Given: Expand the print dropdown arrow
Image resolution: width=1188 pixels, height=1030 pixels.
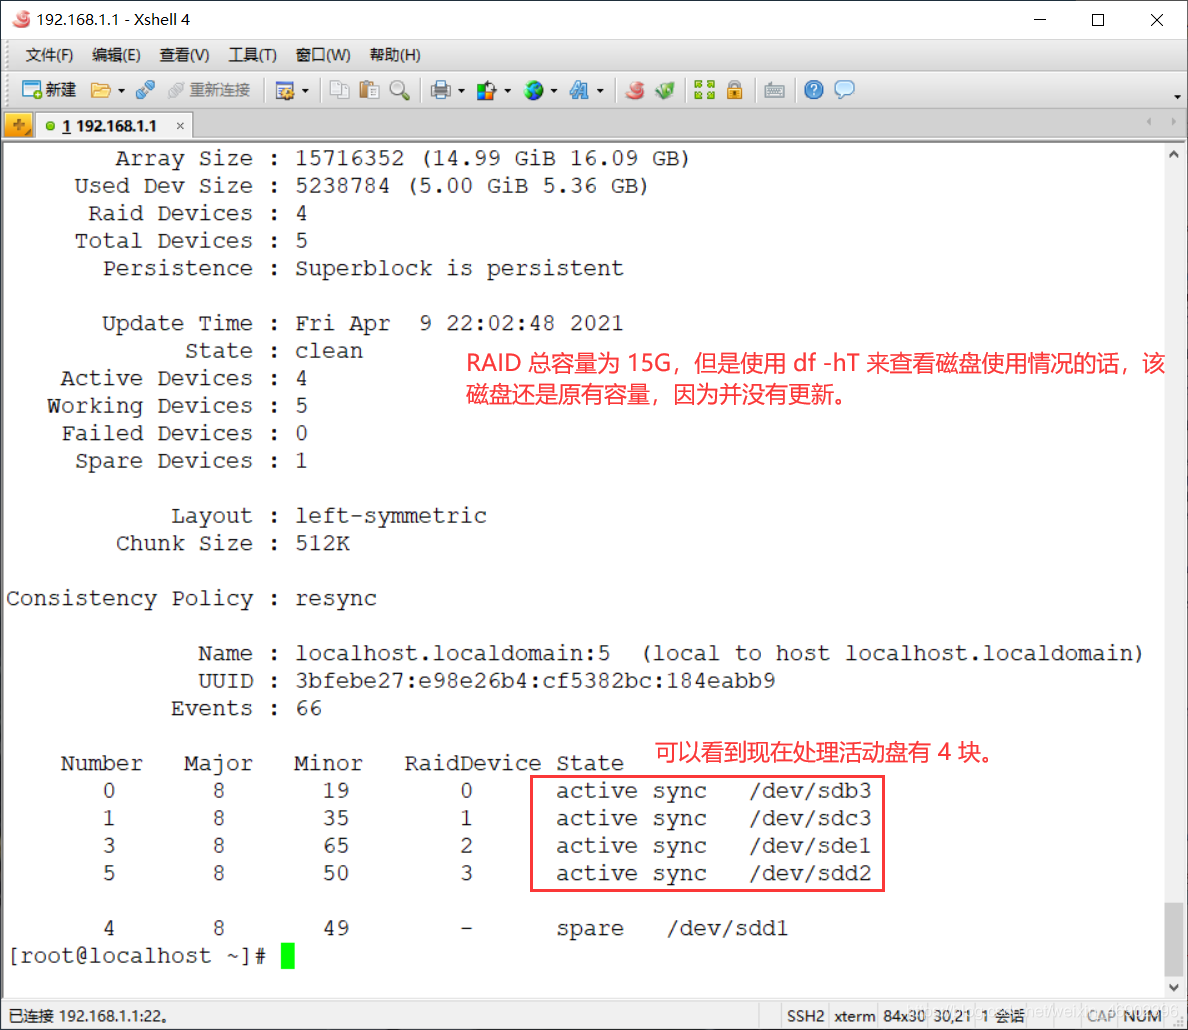Looking at the screenshot, I should pos(461,91).
